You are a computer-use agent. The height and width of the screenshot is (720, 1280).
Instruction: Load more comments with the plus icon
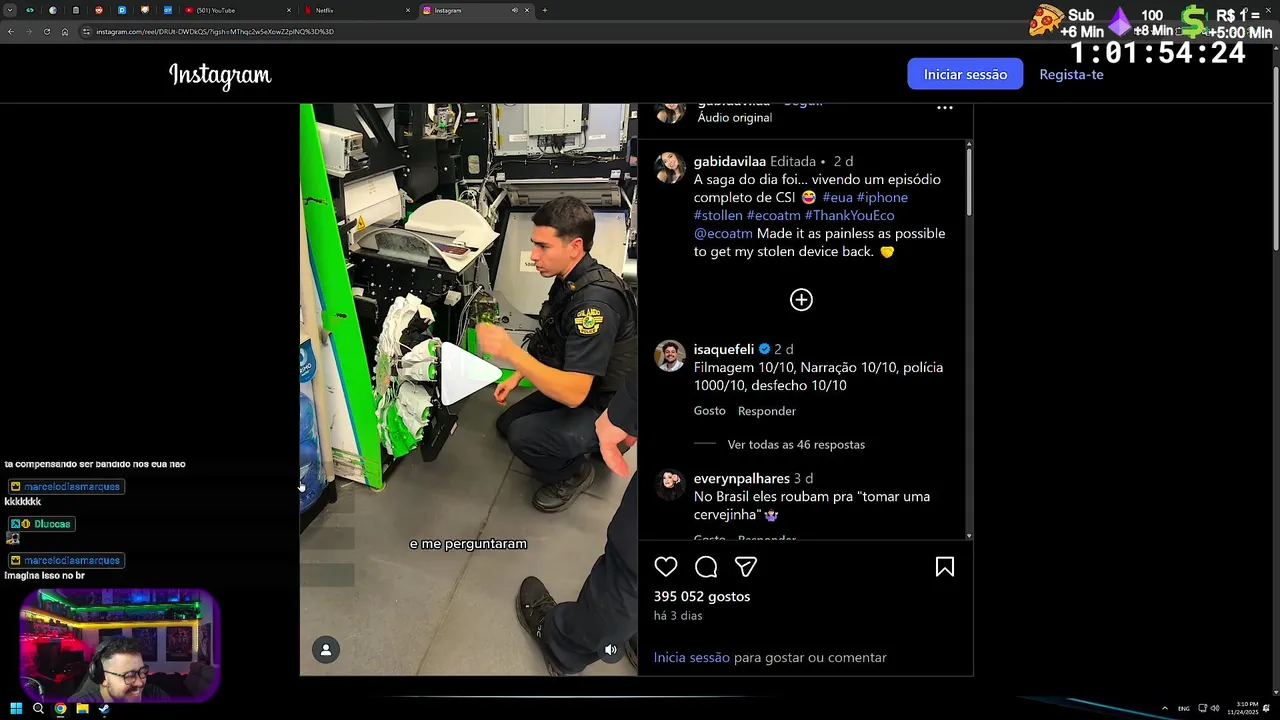[x=801, y=300]
